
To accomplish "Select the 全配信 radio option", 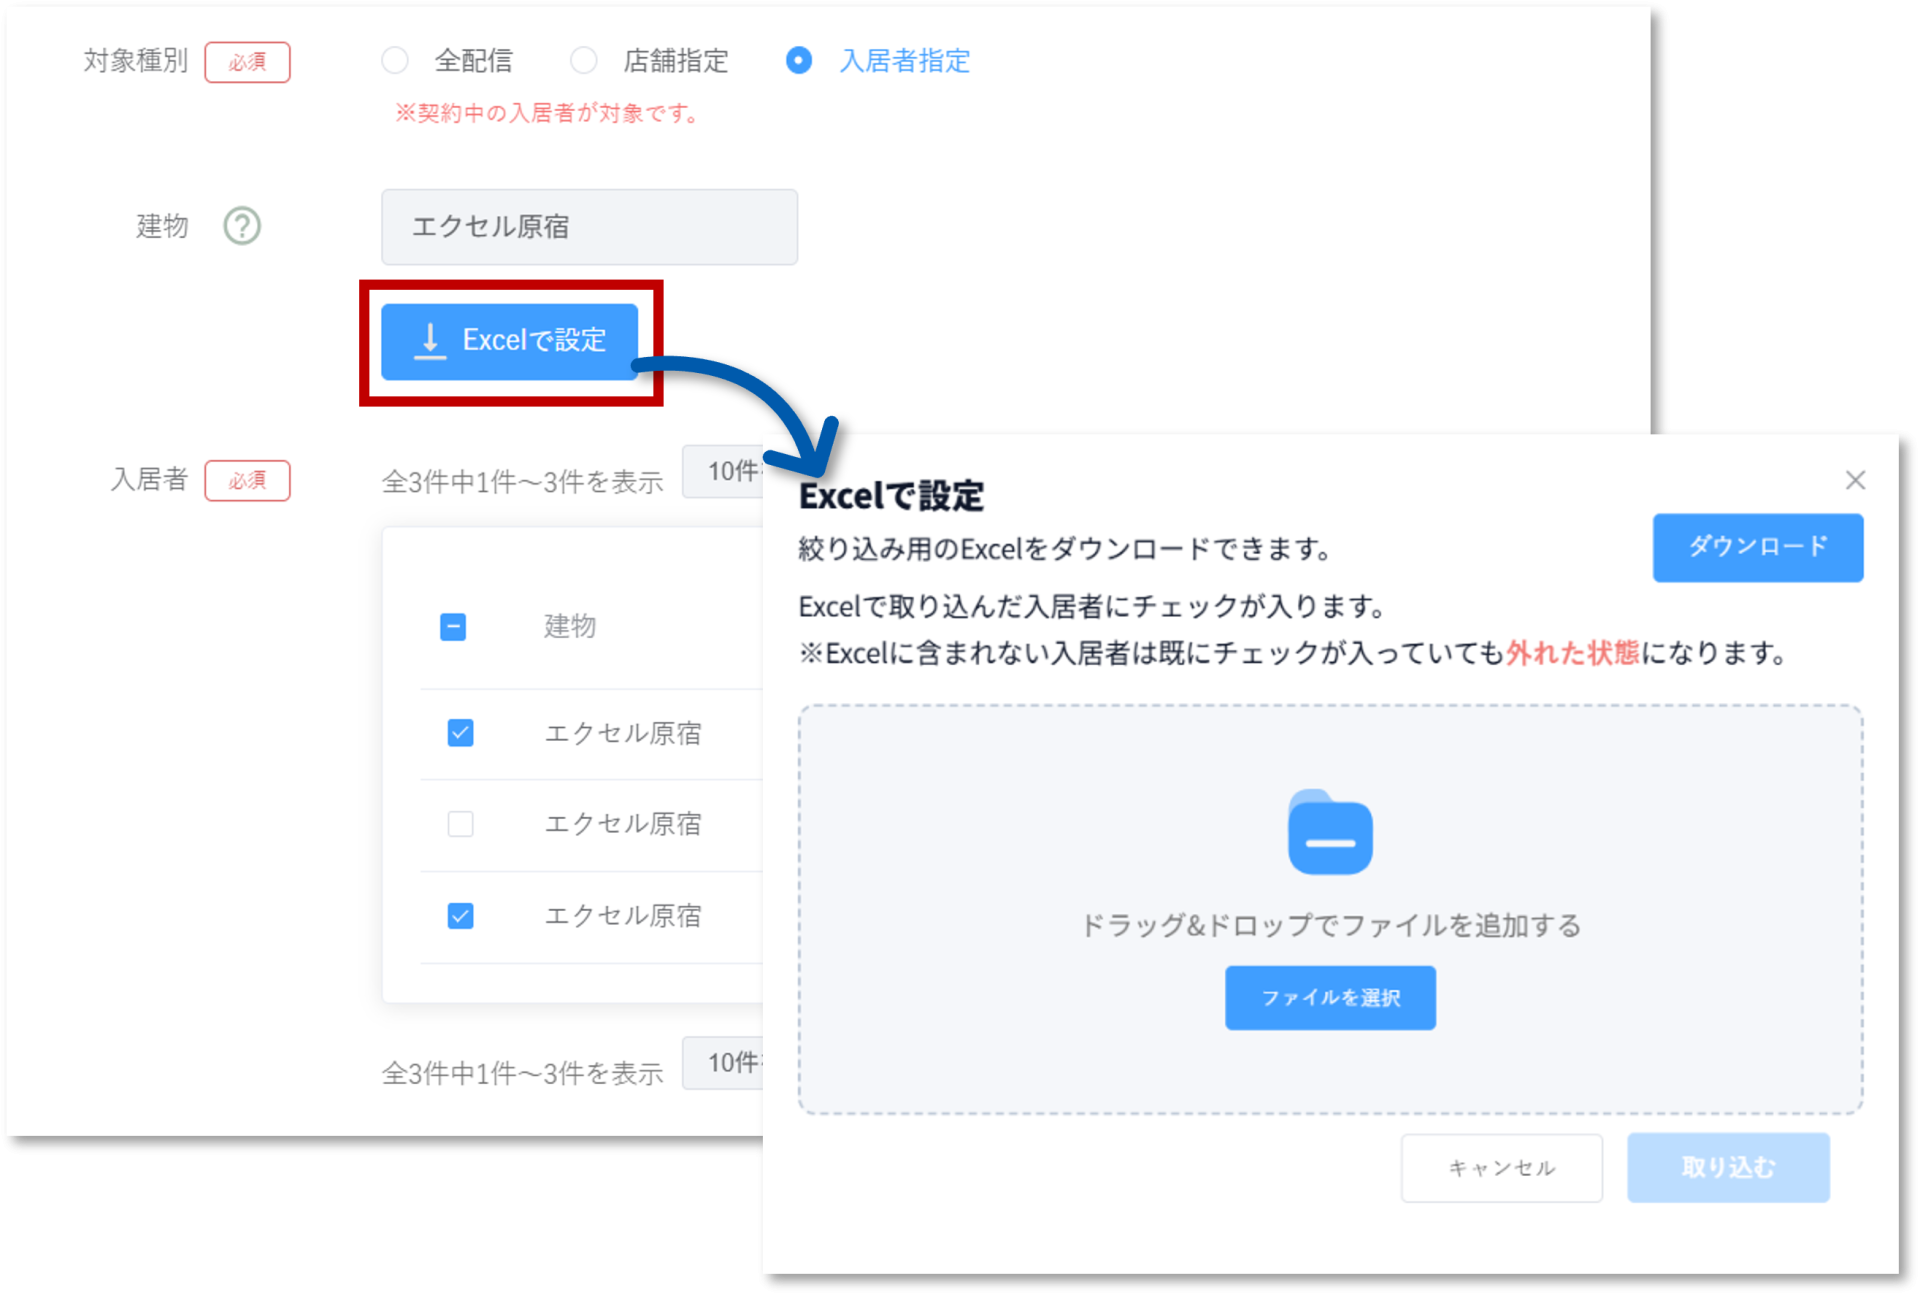I will 395,61.
